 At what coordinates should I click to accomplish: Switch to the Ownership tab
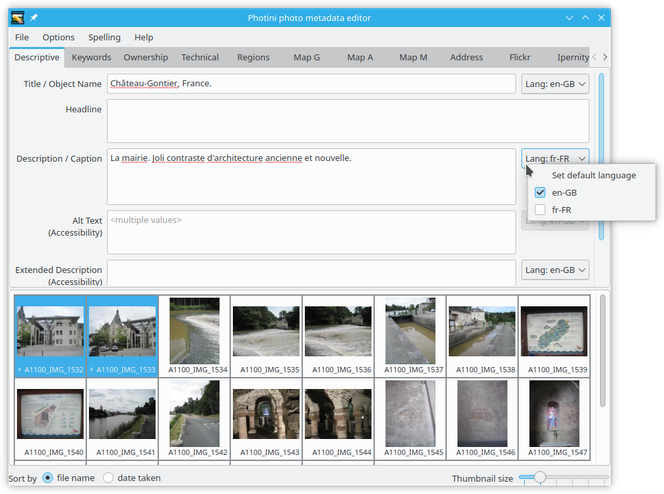(146, 57)
